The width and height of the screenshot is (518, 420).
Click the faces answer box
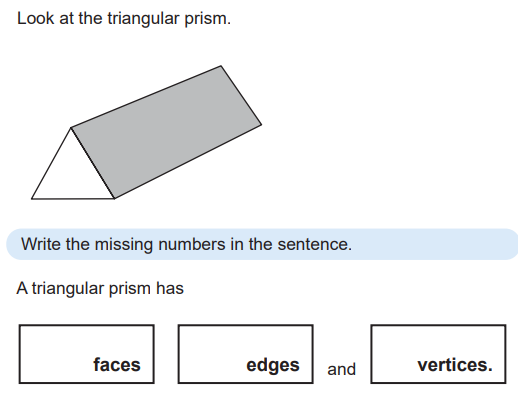[86, 354]
